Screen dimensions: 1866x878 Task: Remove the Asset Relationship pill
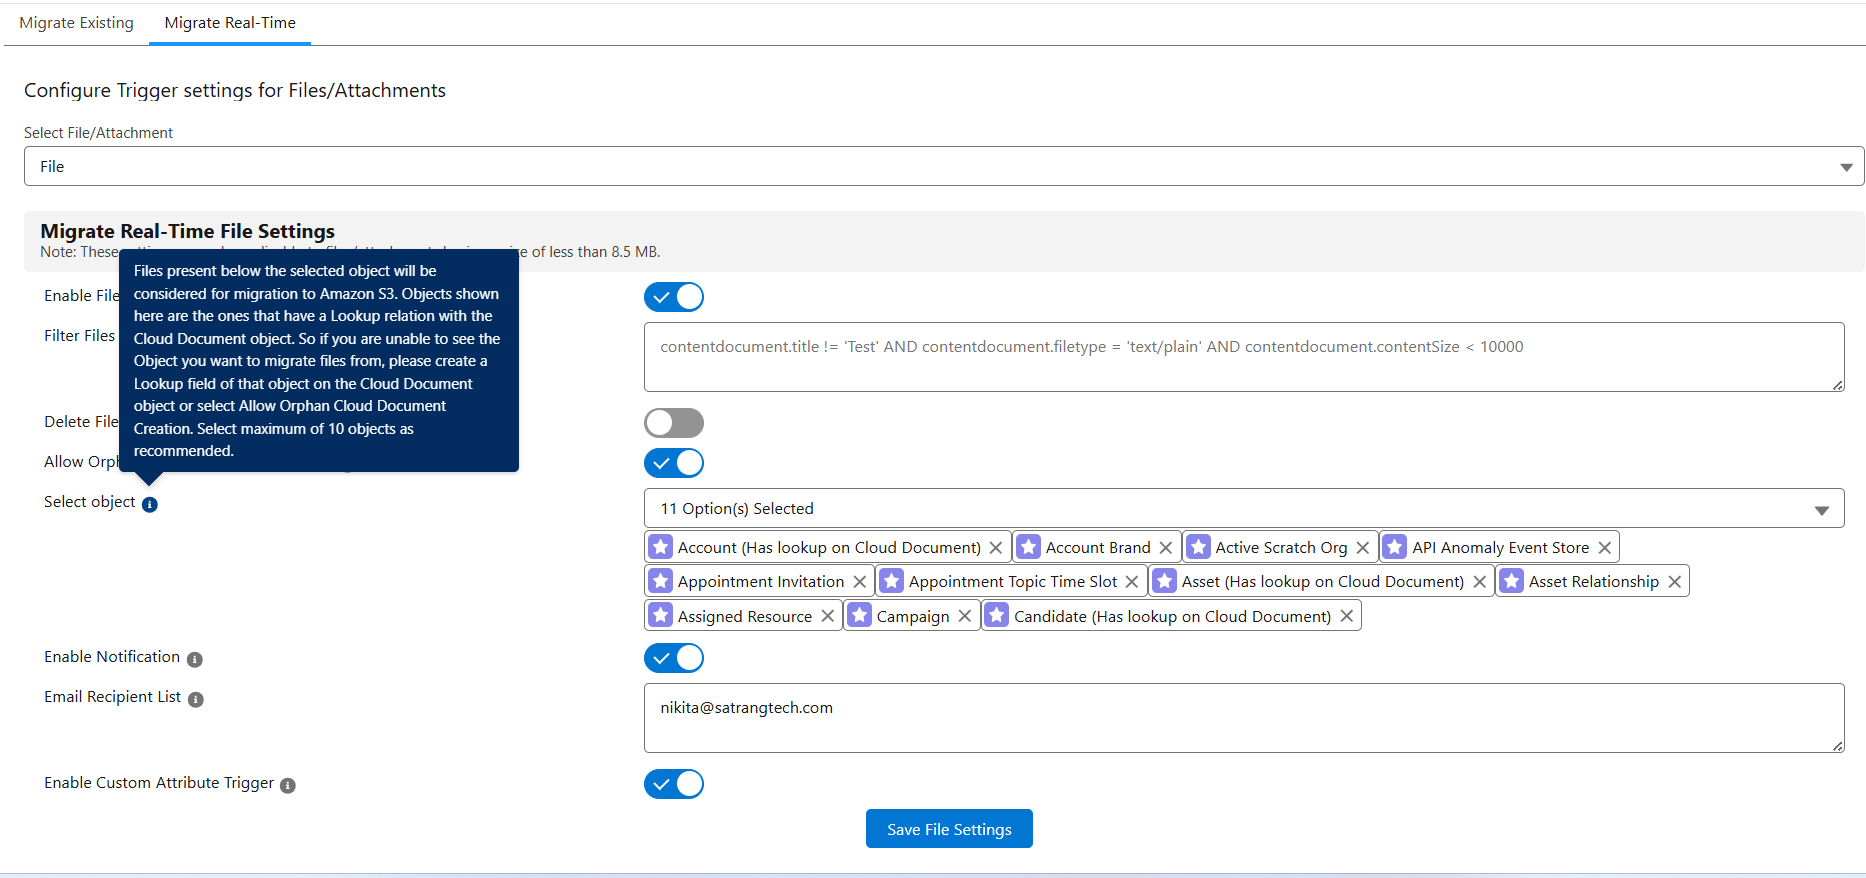click(1675, 582)
